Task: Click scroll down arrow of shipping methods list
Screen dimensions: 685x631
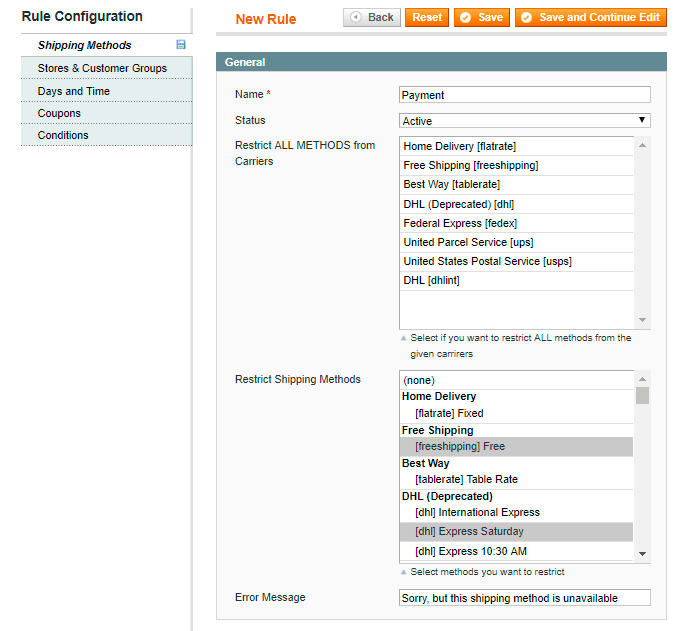Action: click(x=642, y=554)
